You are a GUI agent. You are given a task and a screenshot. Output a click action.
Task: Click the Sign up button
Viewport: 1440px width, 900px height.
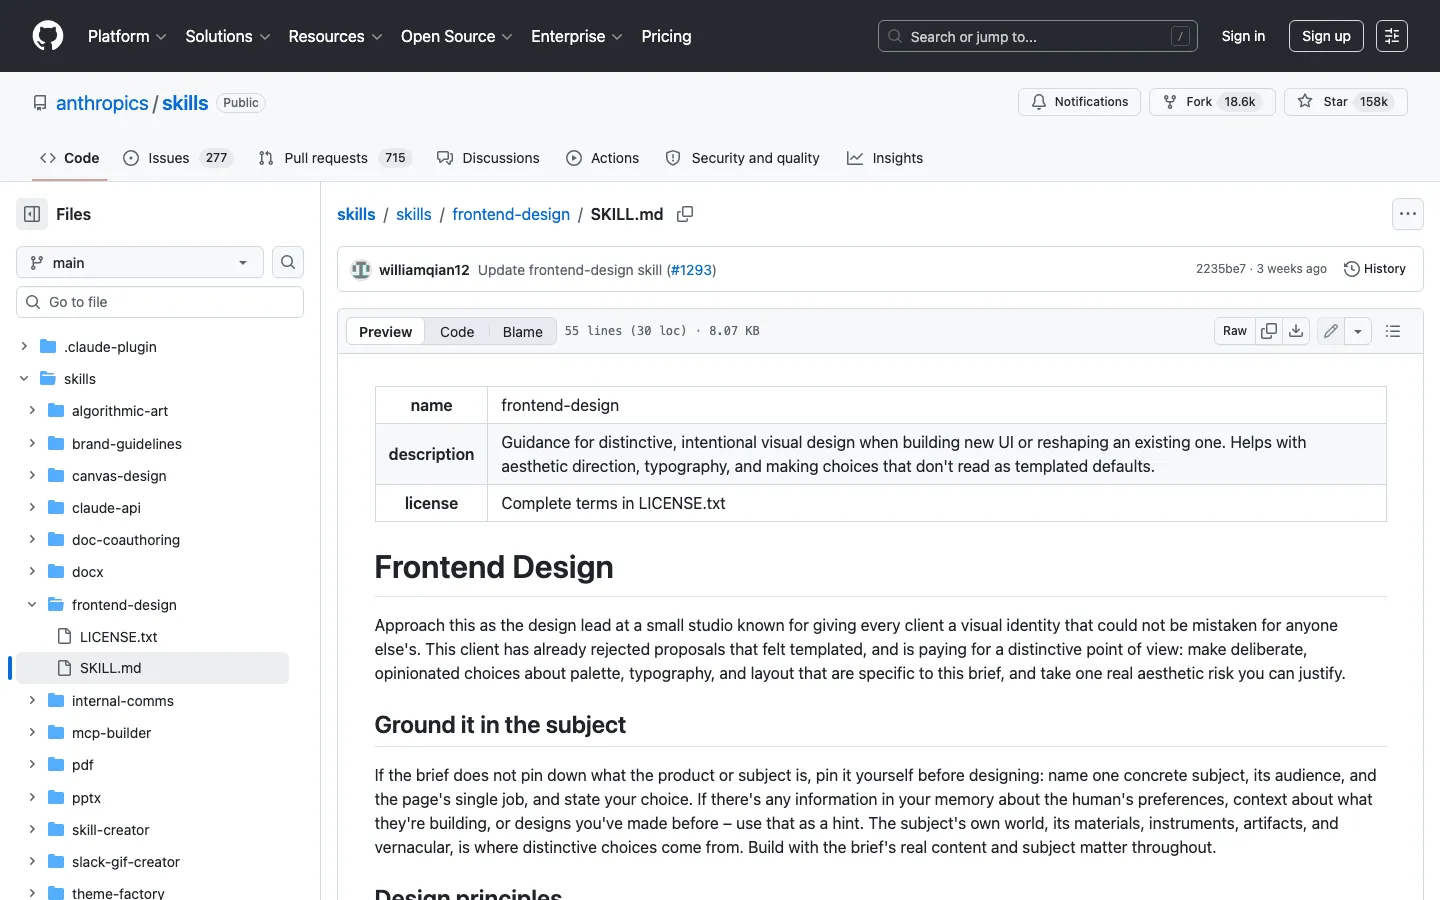tap(1326, 36)
